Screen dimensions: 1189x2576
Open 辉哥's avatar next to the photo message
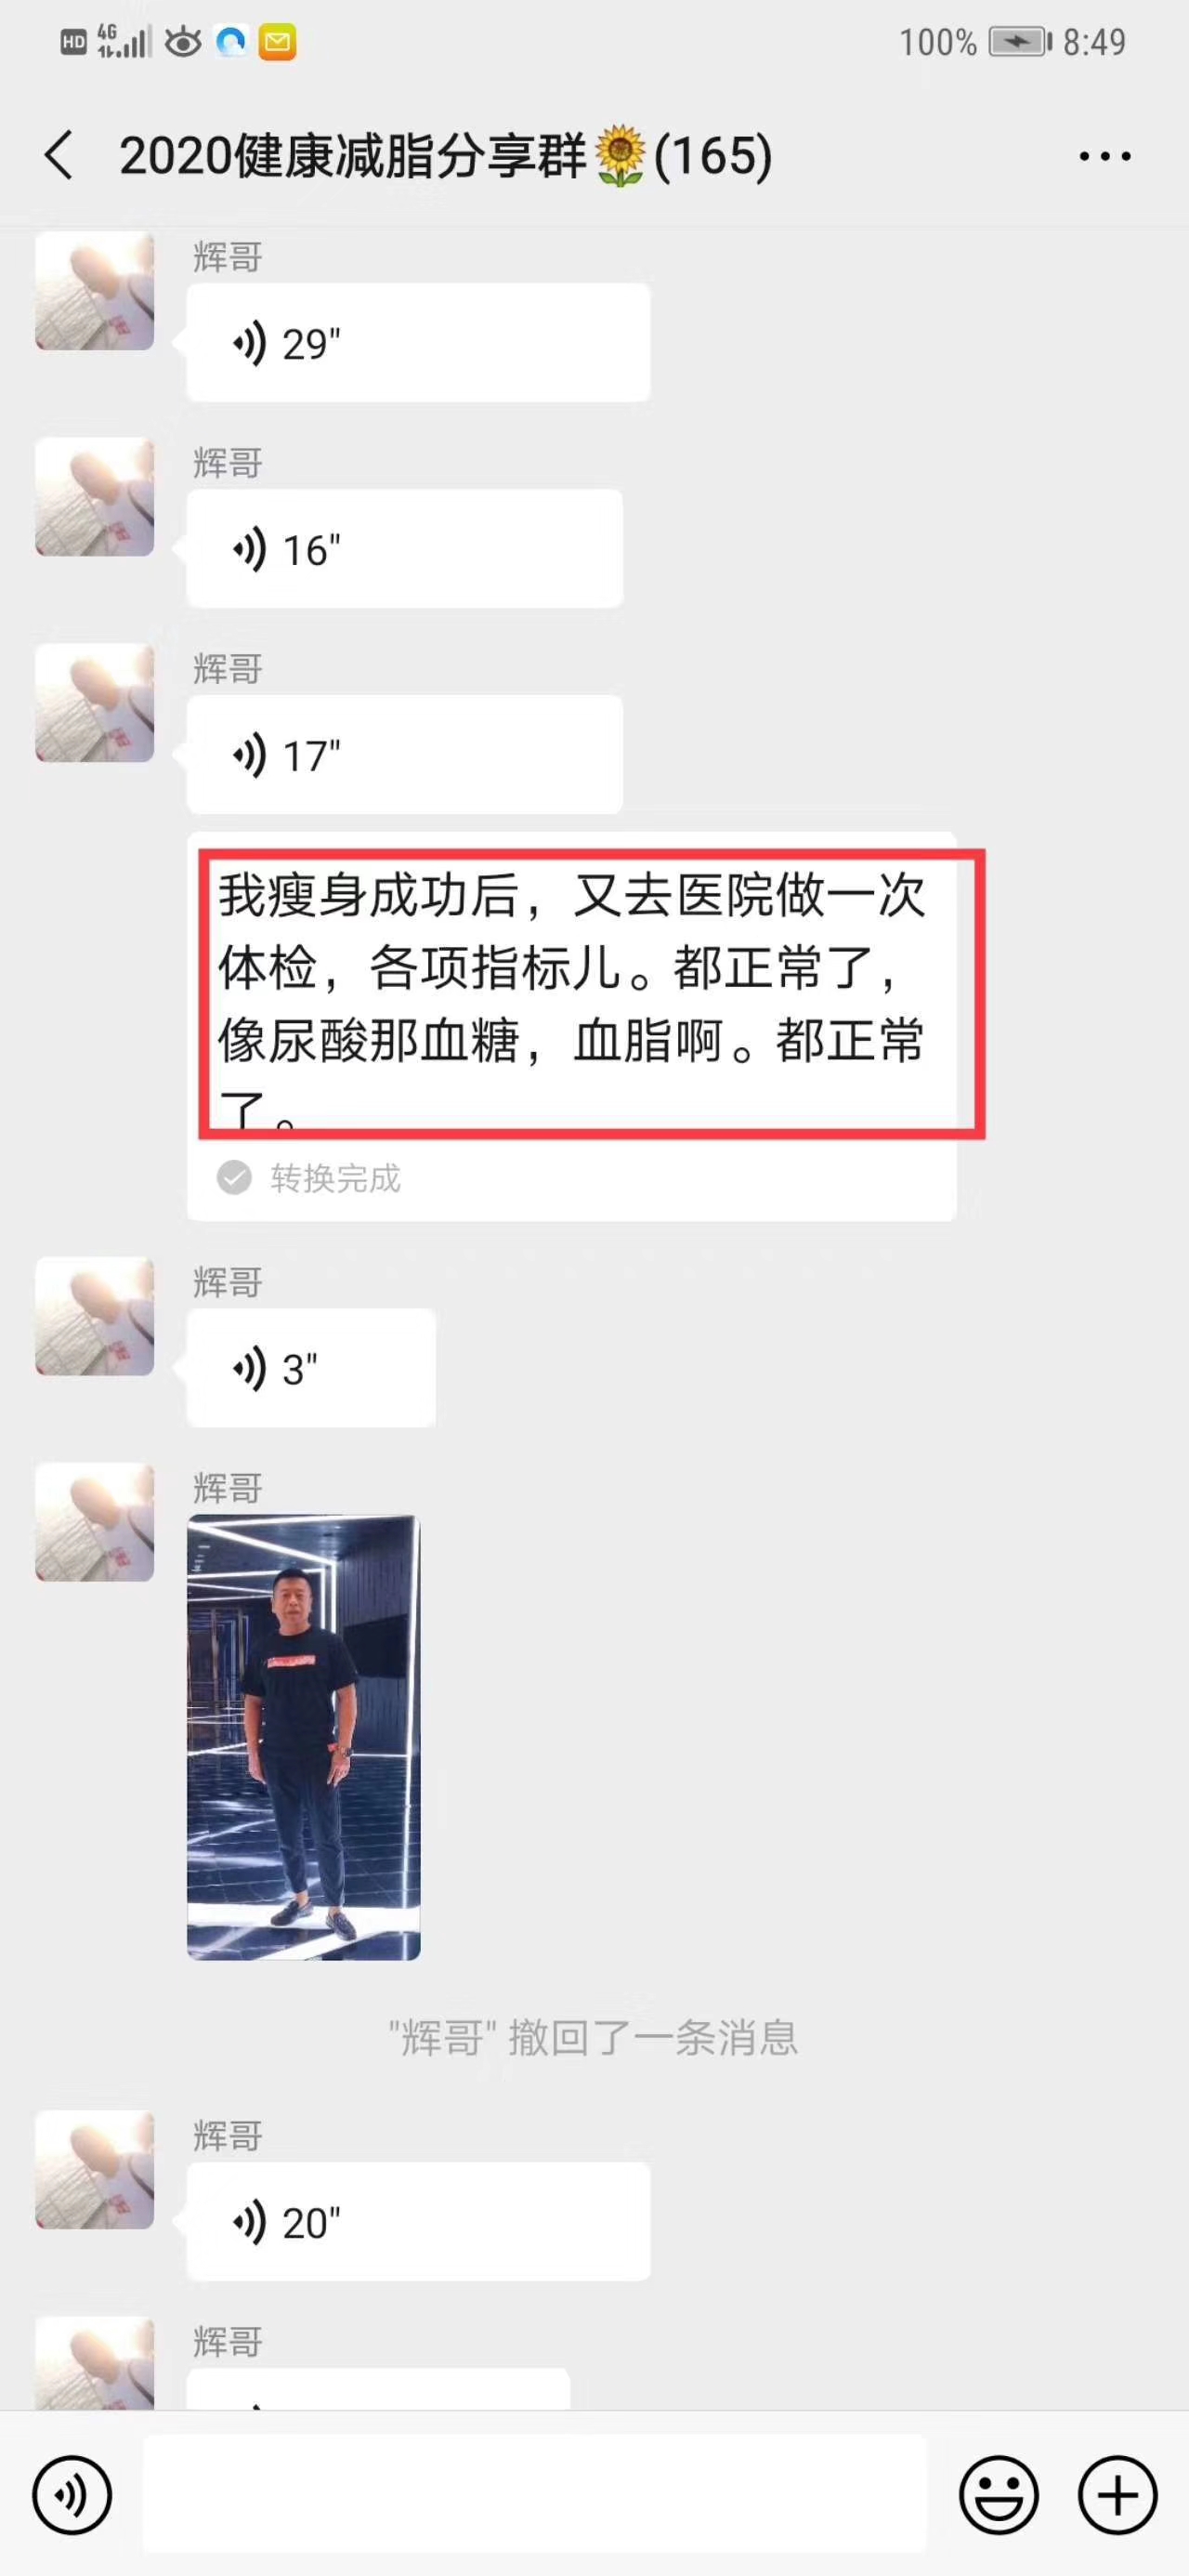coord(95,1522)
